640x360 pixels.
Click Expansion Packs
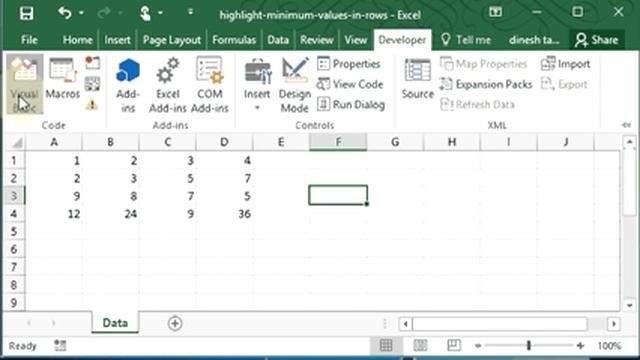[486, 84]
